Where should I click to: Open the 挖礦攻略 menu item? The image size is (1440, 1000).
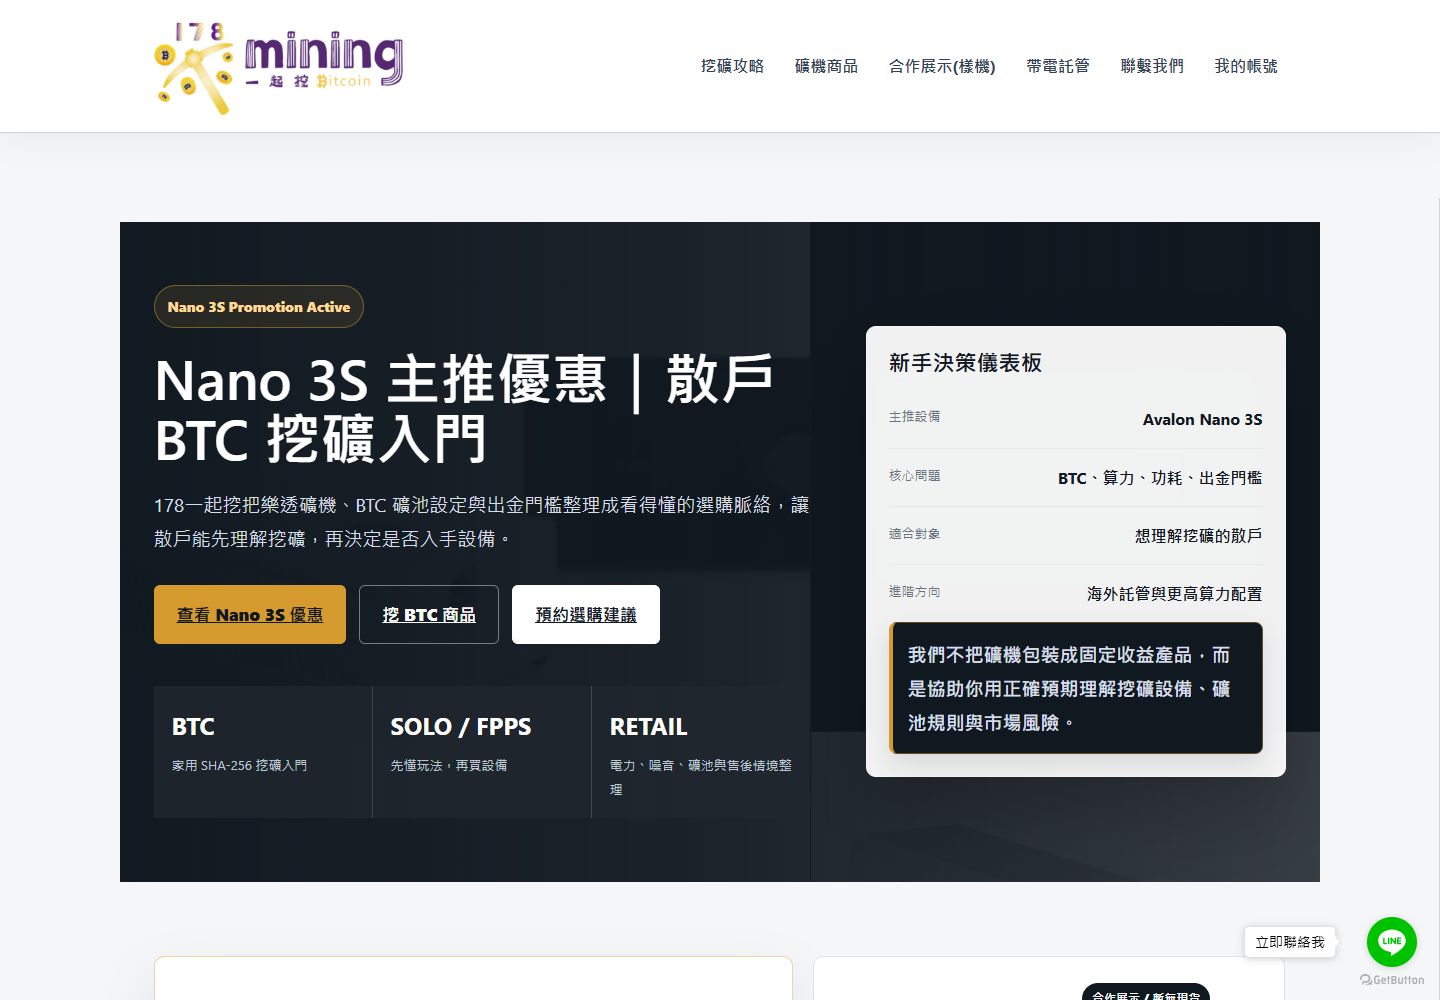(732, 66)
